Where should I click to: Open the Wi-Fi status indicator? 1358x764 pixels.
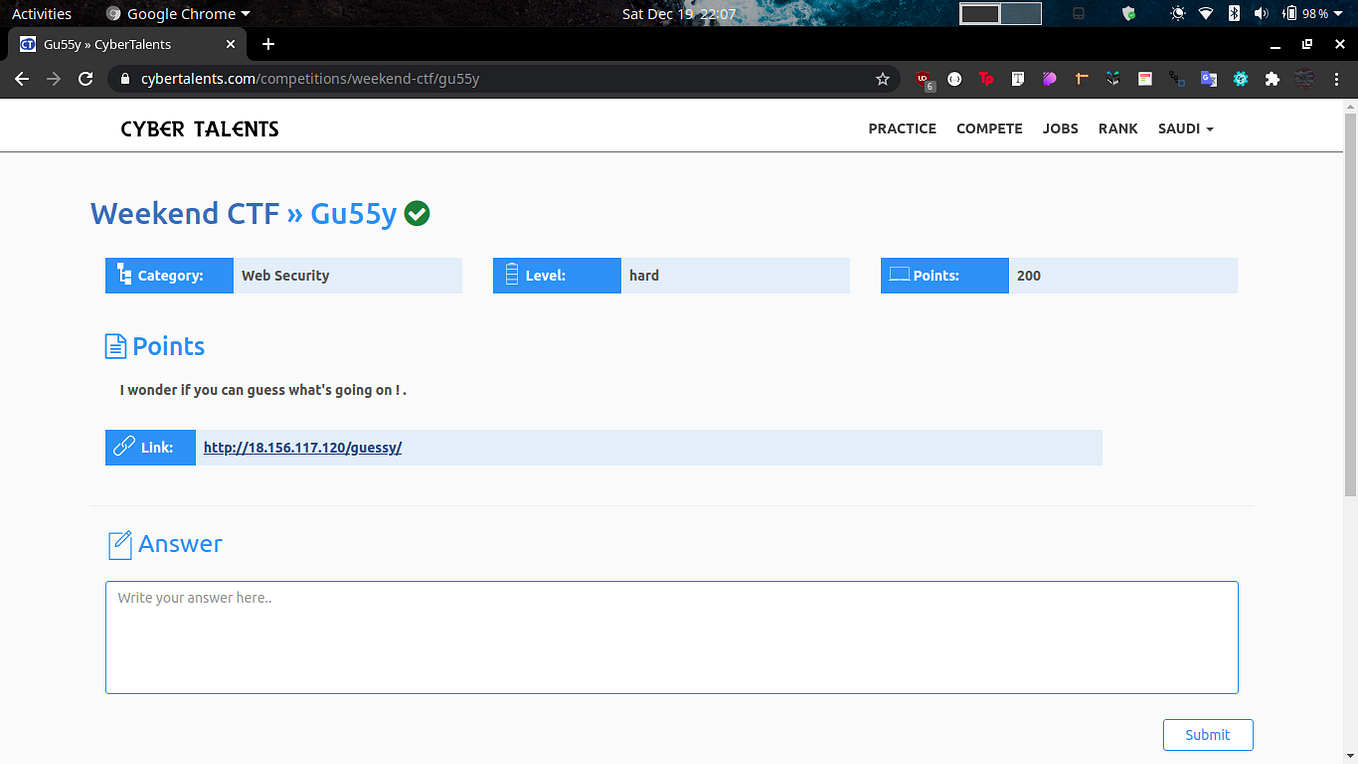pyautogui.click(x=1206, y=14)
